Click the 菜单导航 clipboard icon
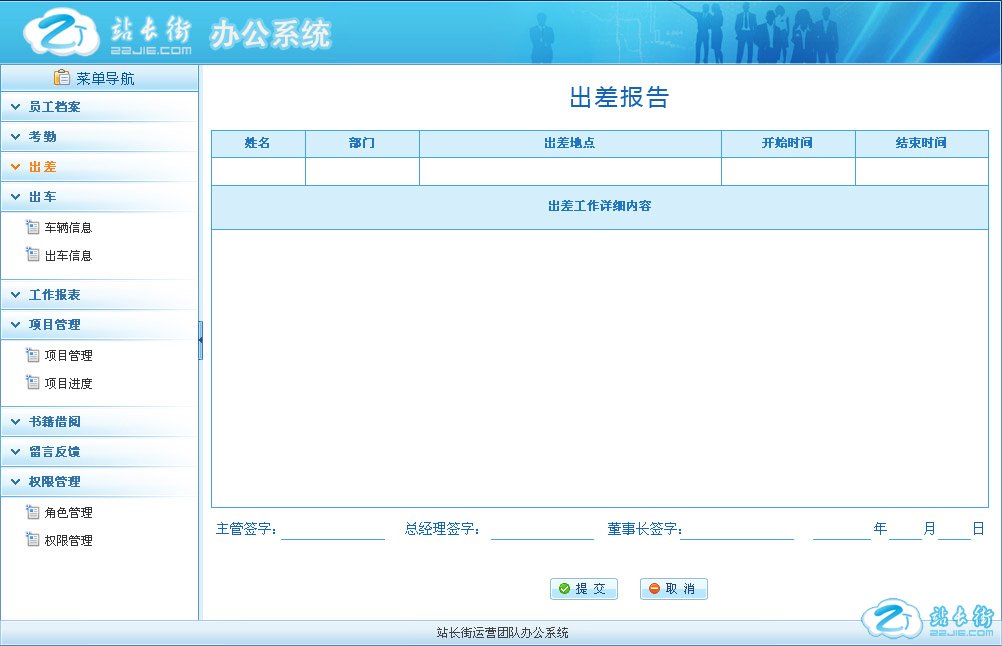 click(x=62, y=78)
